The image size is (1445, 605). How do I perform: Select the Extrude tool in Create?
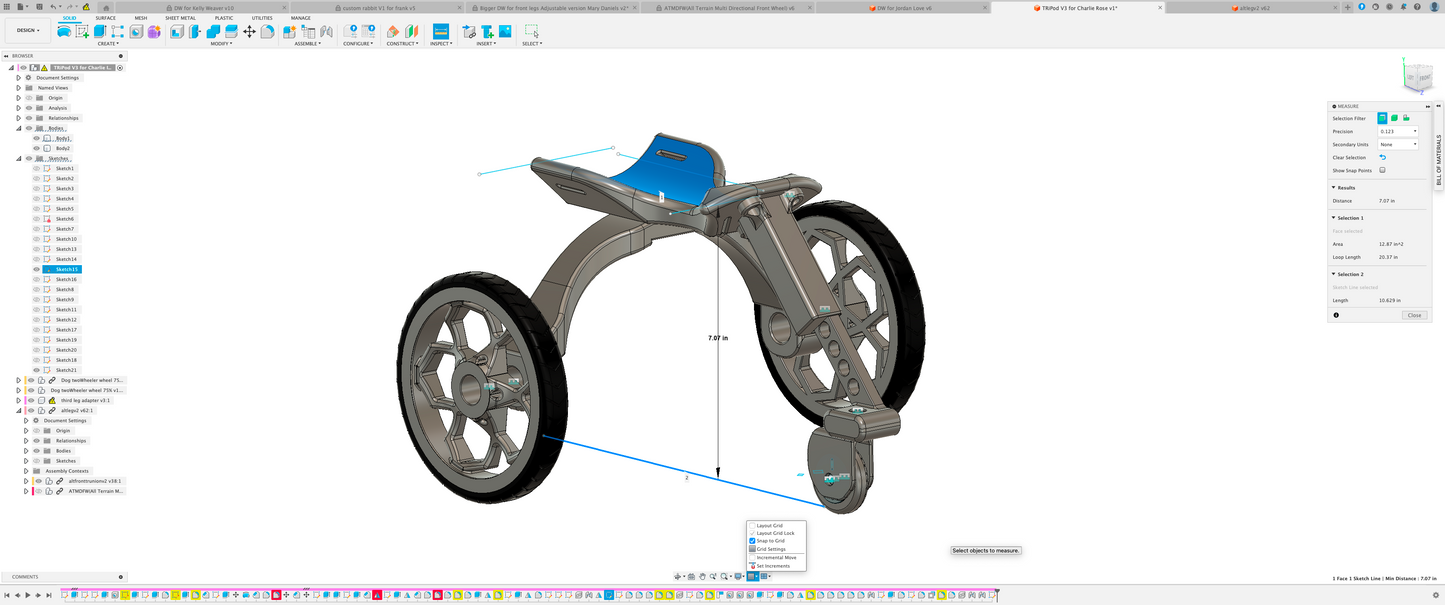[x=100, y=32]
